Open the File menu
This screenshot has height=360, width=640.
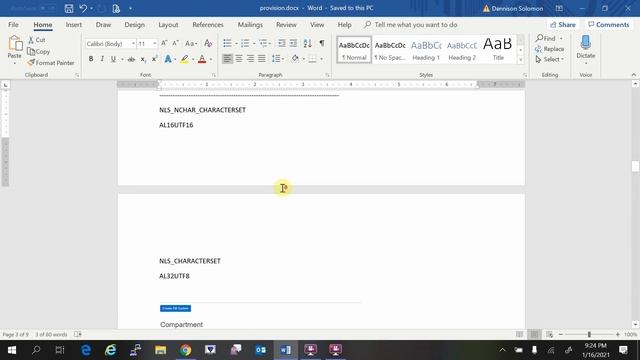coord(13,25)
